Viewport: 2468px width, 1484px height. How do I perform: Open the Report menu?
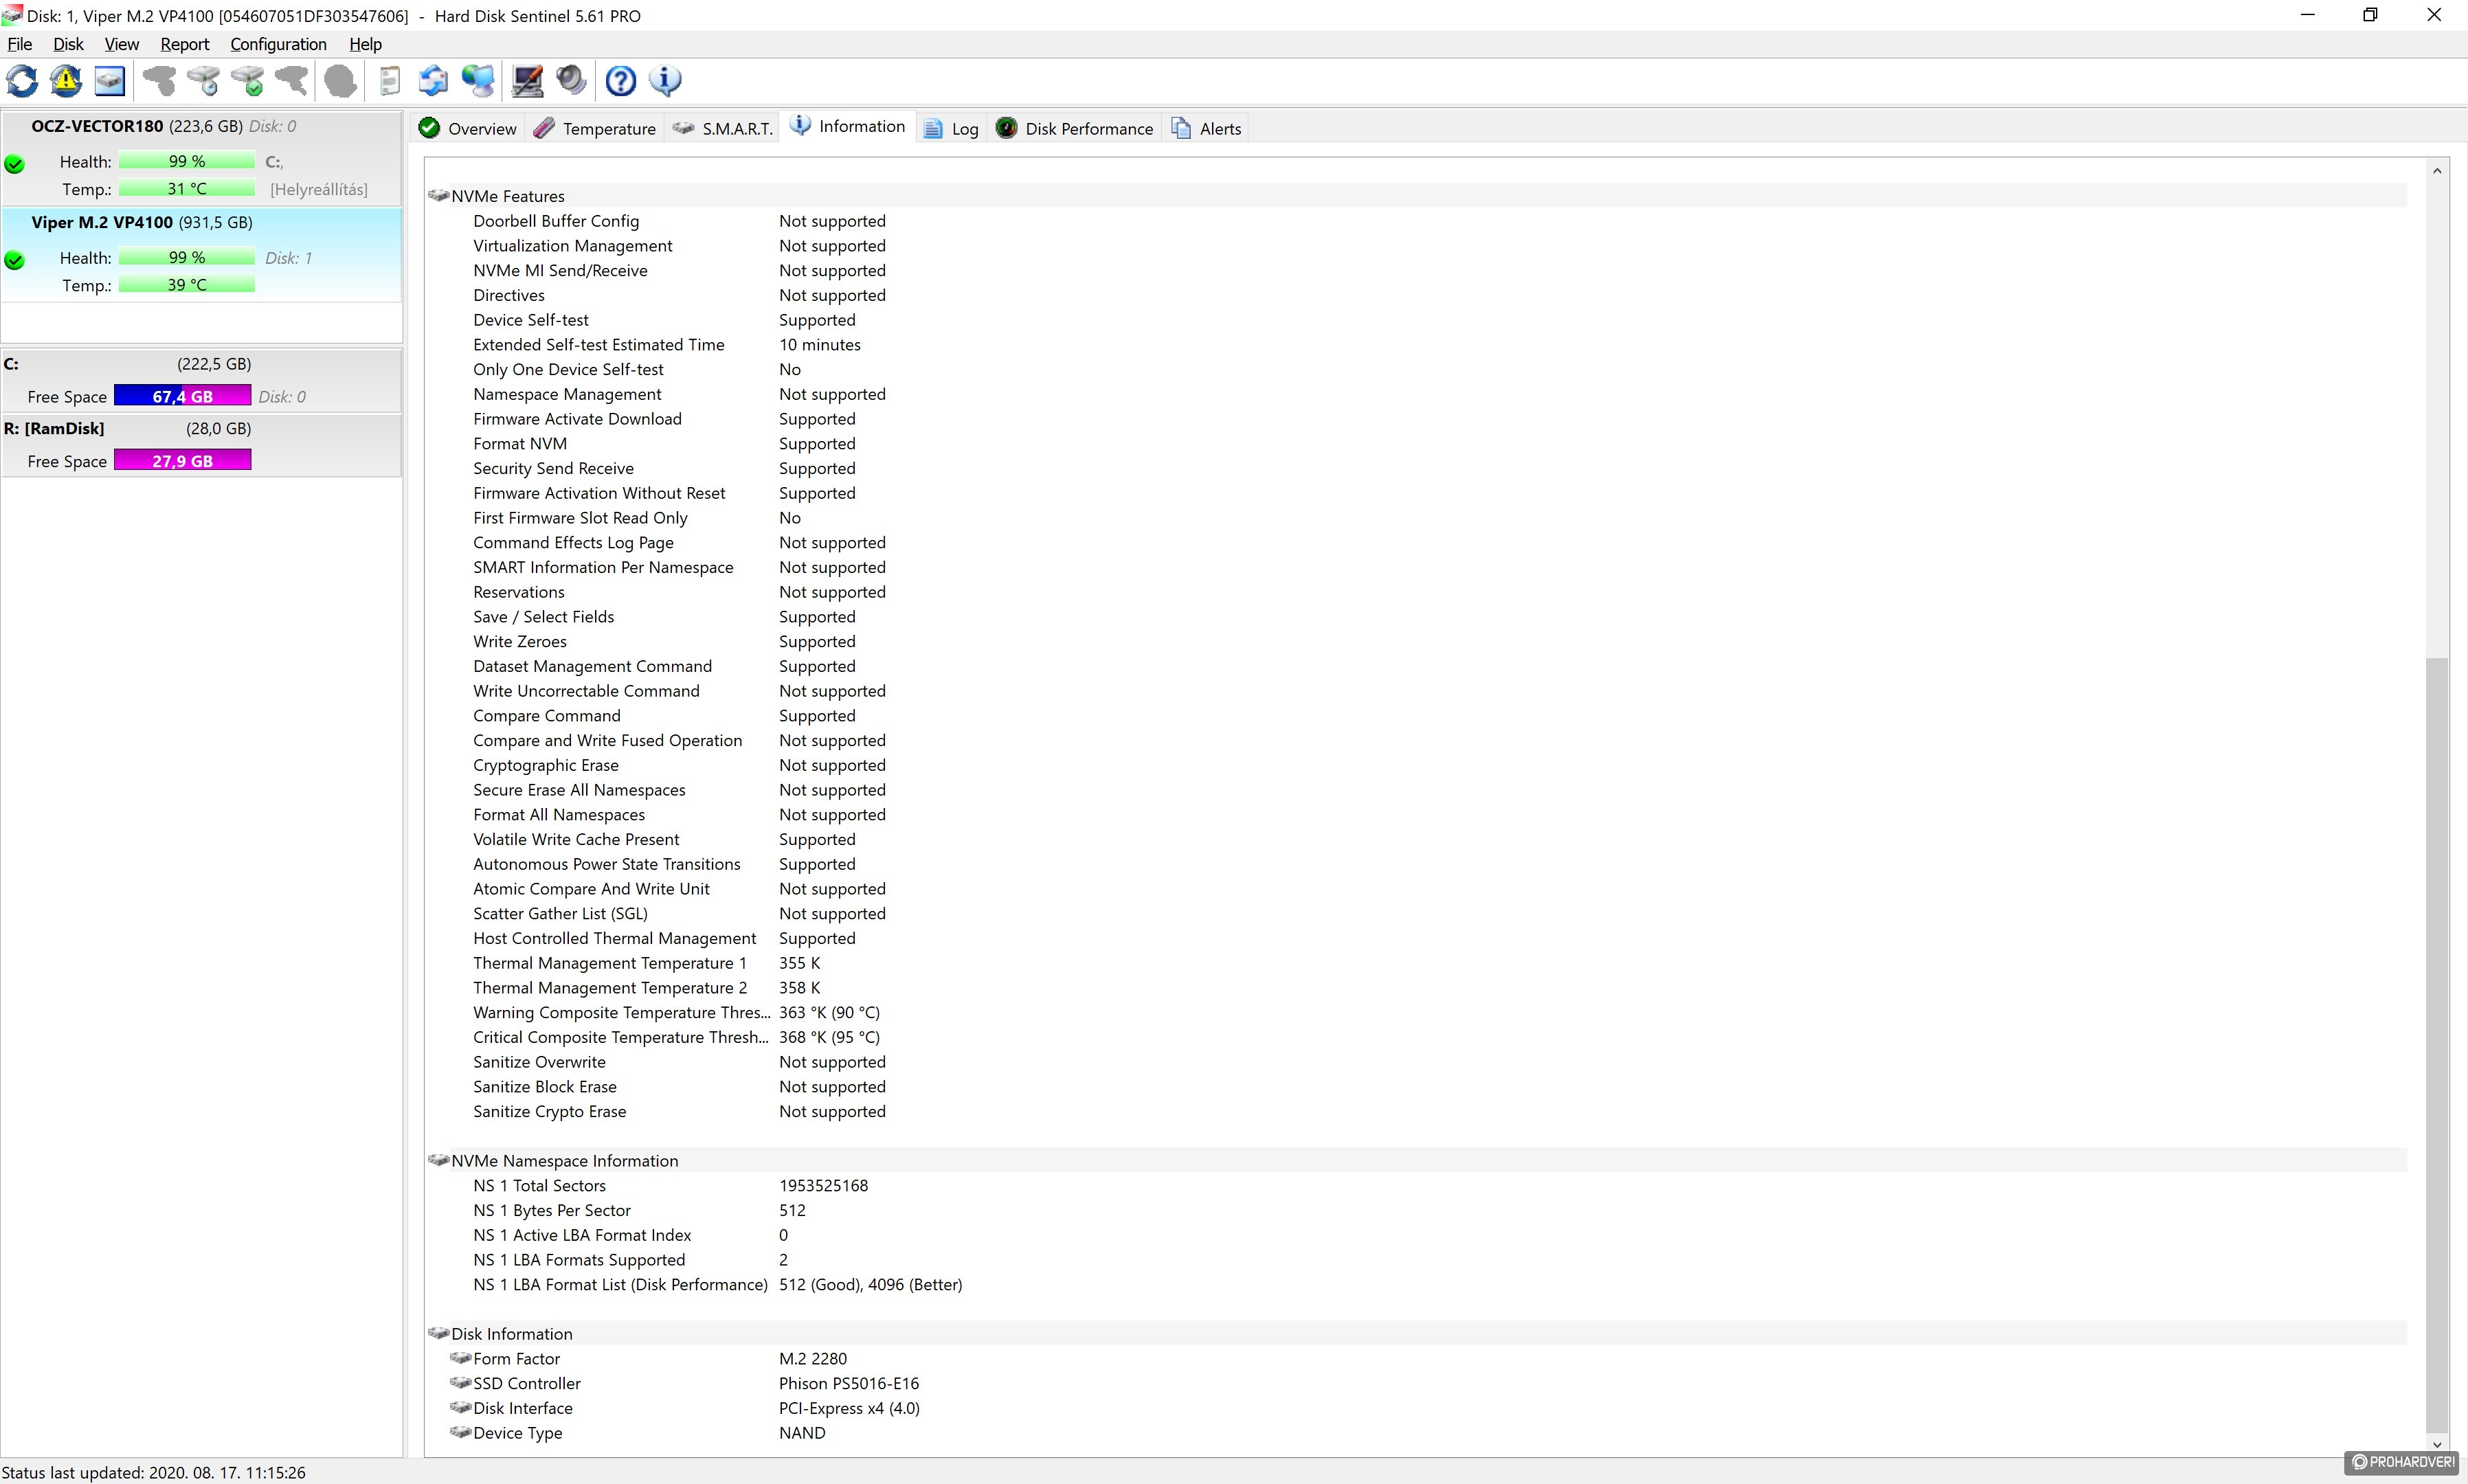click(185, 44)
